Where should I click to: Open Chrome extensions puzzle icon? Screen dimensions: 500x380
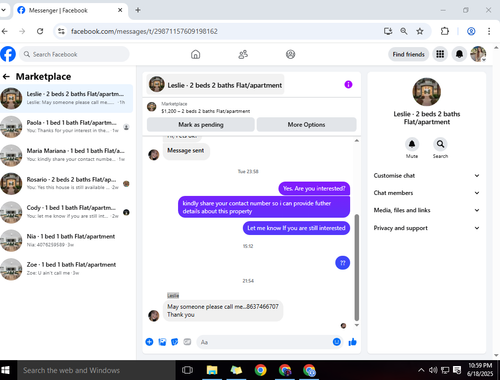[x=445, y=31]
